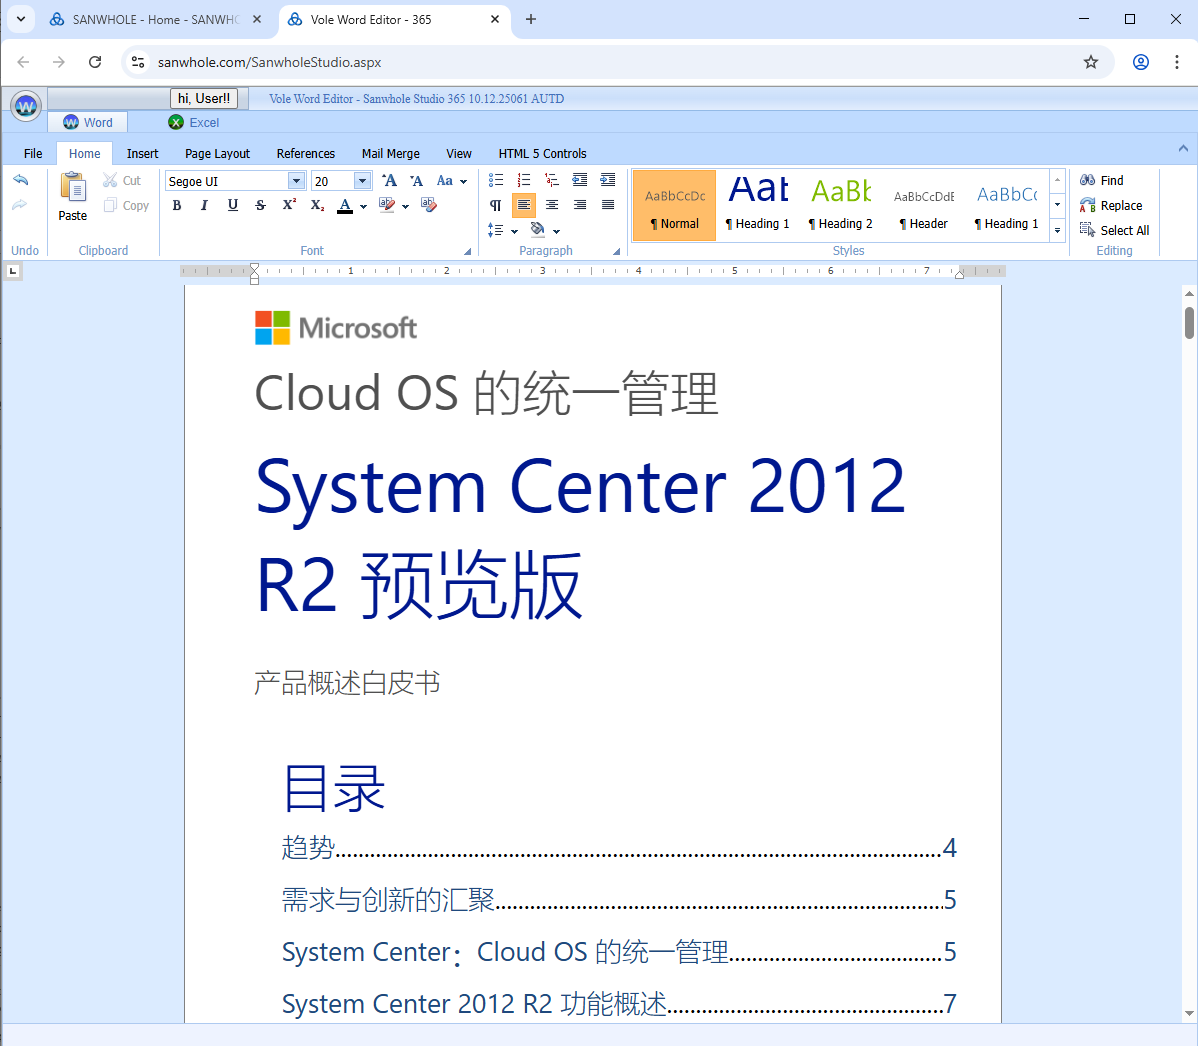Apply a multilevel list

coord(552,180)
